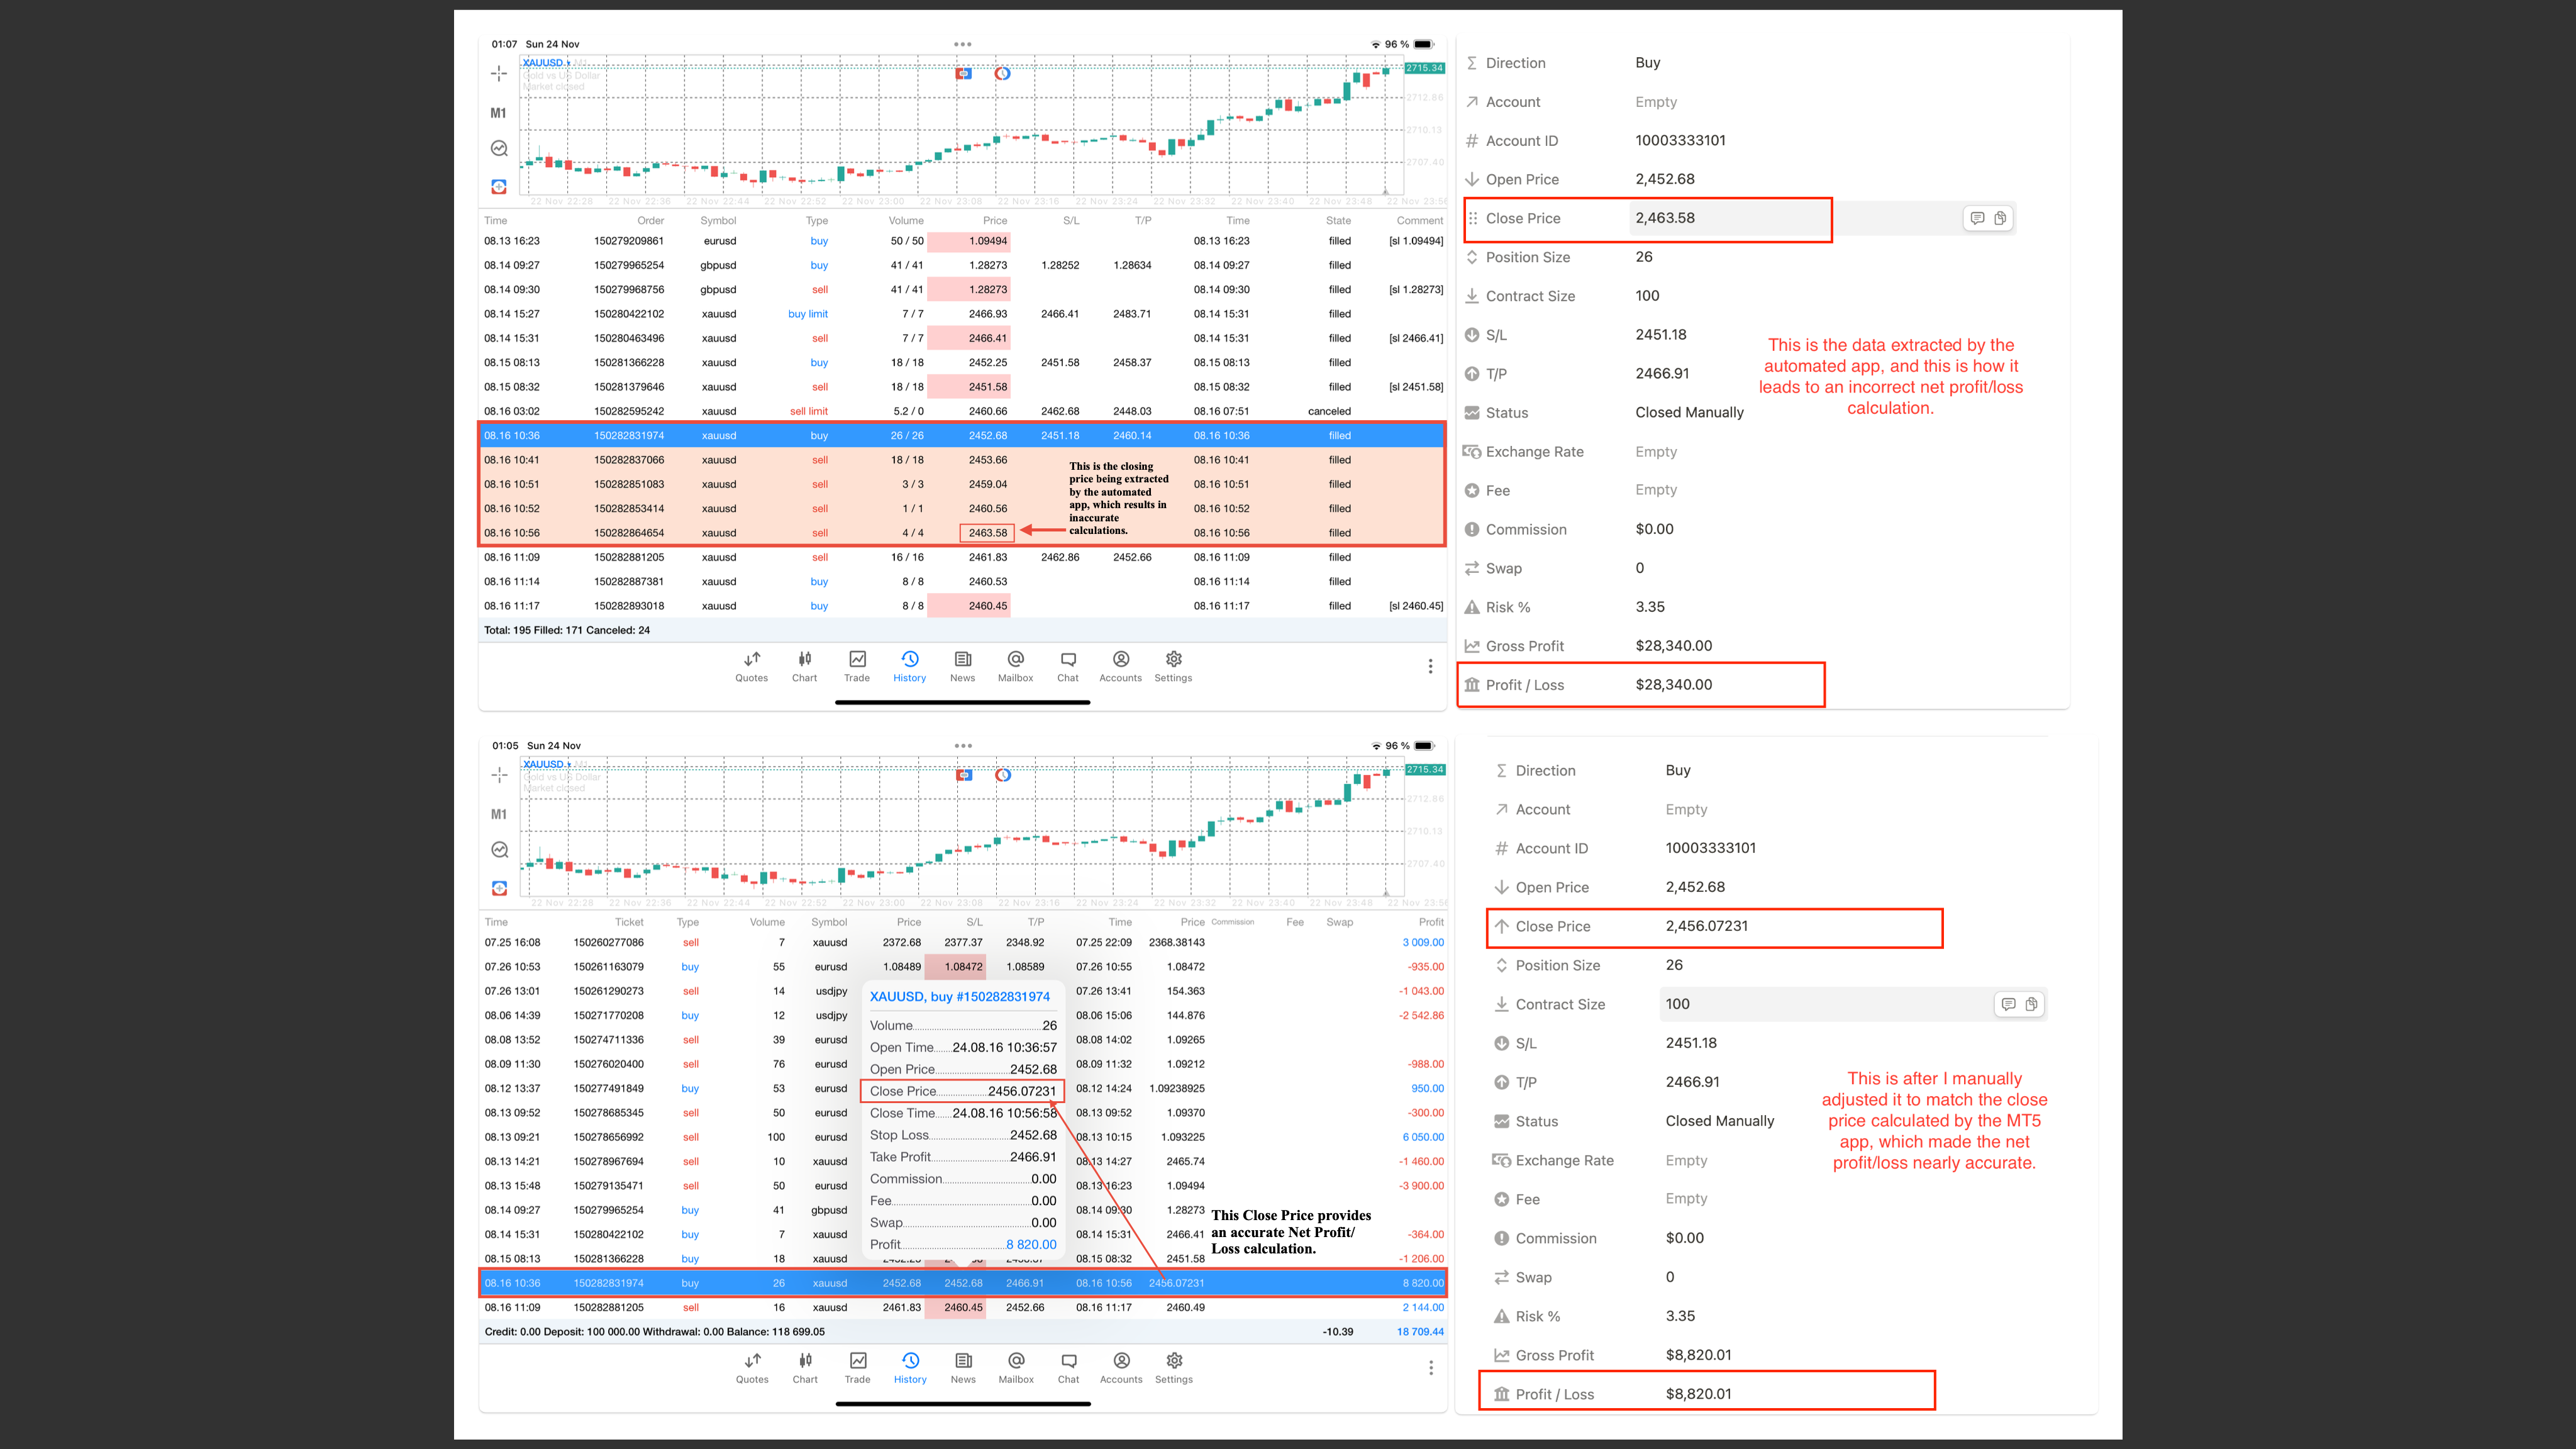The image size is (2576, 1449).
Task: Open Accounts icon in bottom MT5 toolbar
Action: (1121, 1367)
